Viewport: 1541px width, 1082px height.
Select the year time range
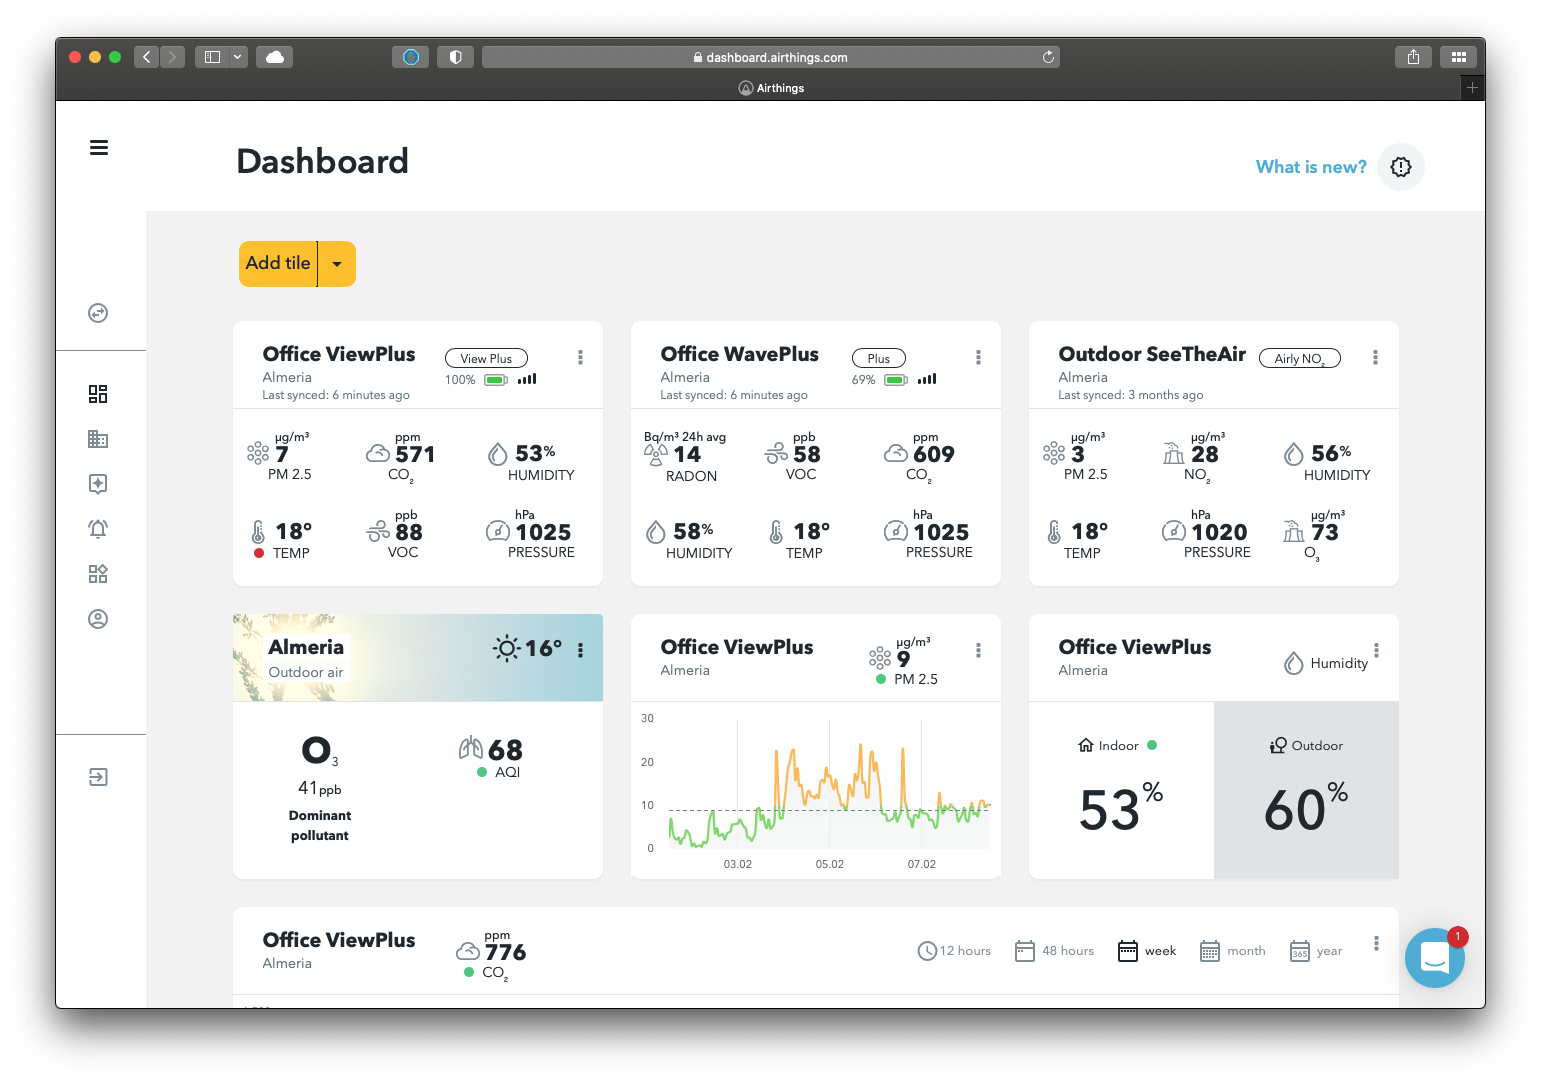point(1316,951)
